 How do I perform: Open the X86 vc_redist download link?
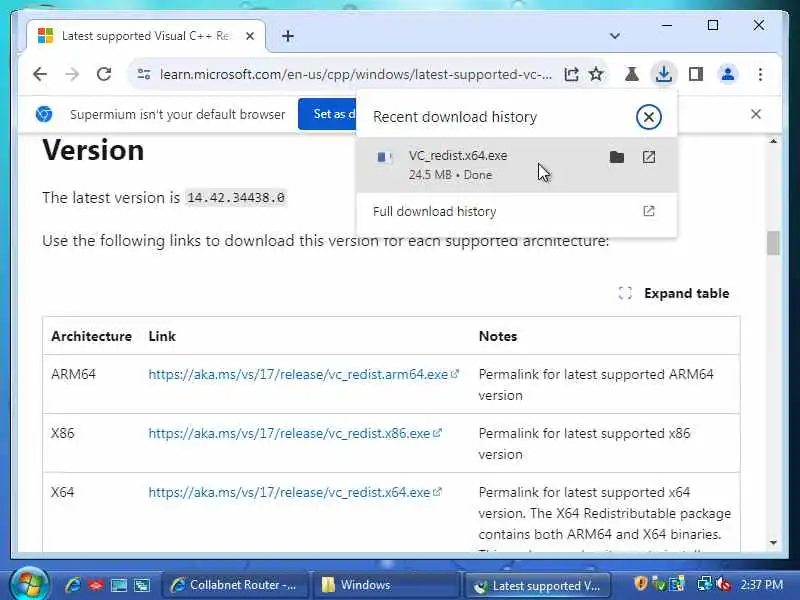pos(294,434)
